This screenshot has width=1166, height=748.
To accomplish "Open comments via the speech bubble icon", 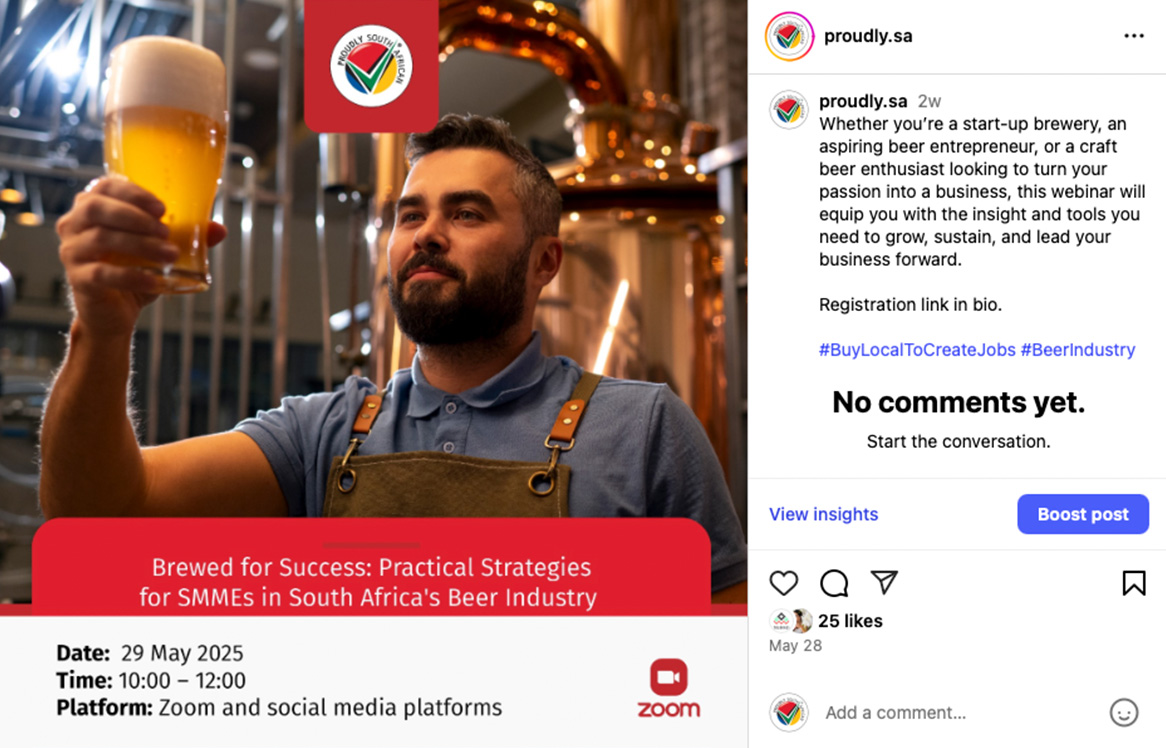I will coord(834,583).
